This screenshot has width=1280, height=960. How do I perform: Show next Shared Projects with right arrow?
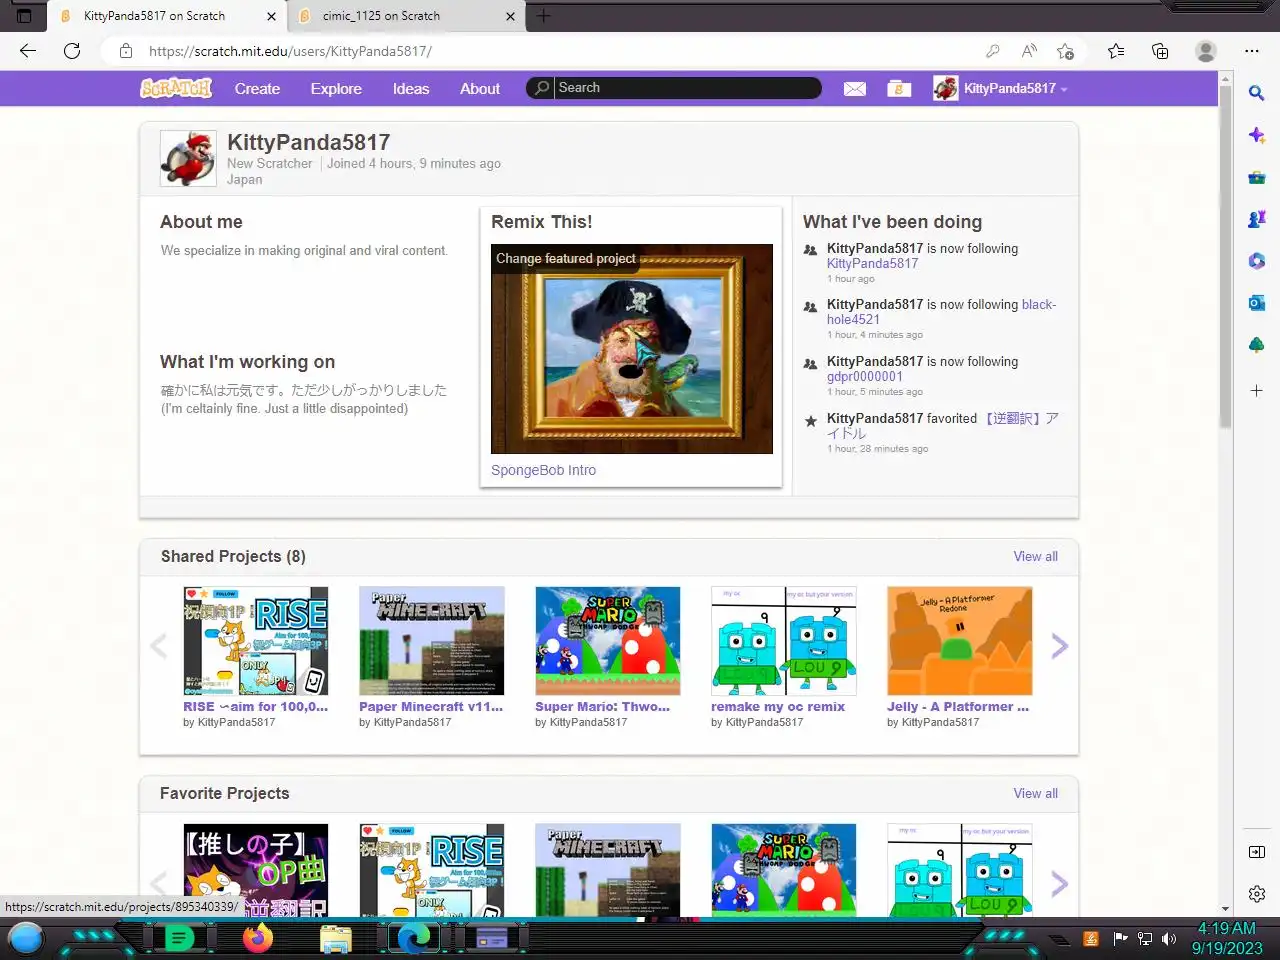(x=1060, y=646)
